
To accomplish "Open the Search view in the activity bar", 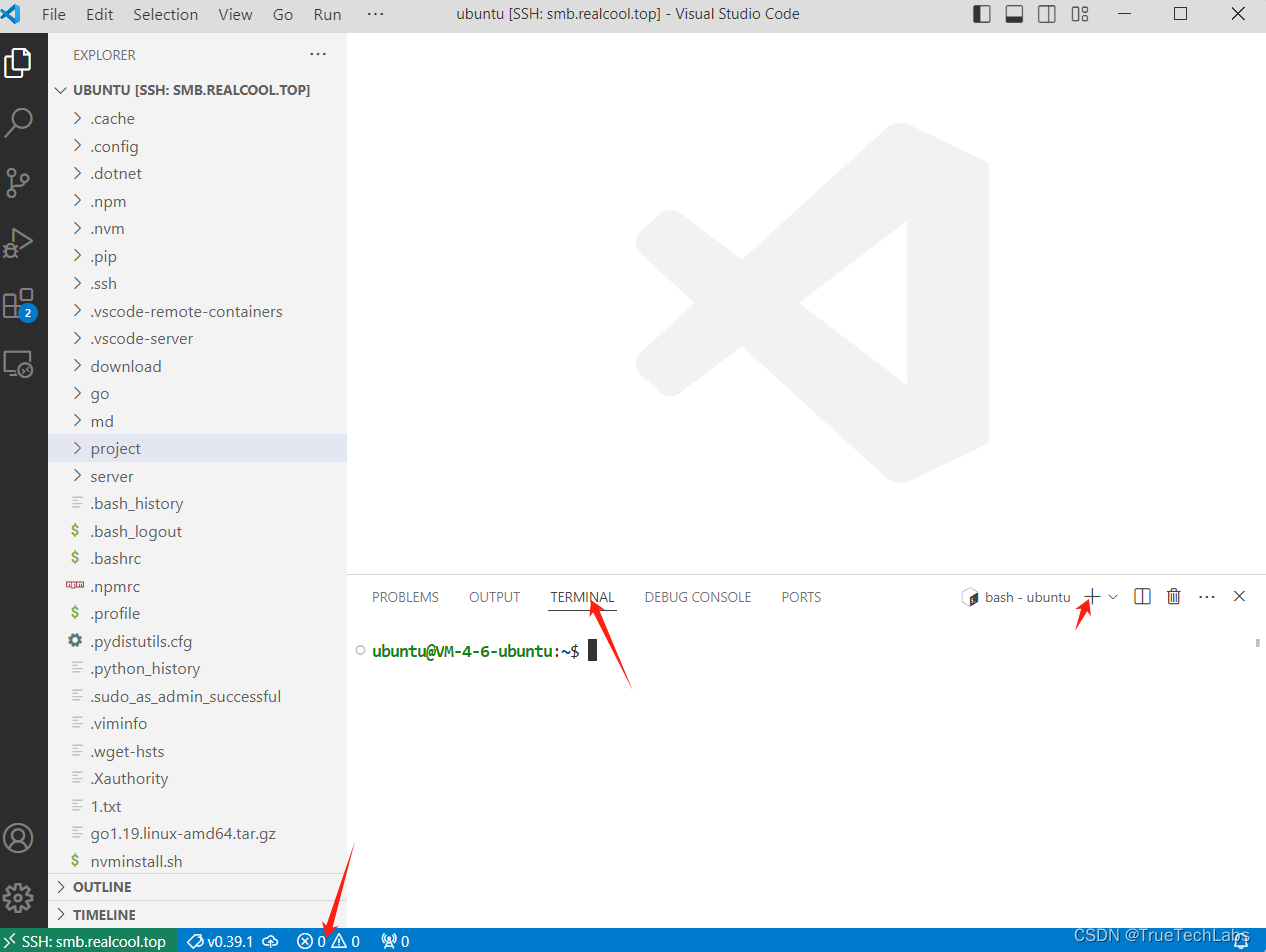I will (x=18, y=123).
